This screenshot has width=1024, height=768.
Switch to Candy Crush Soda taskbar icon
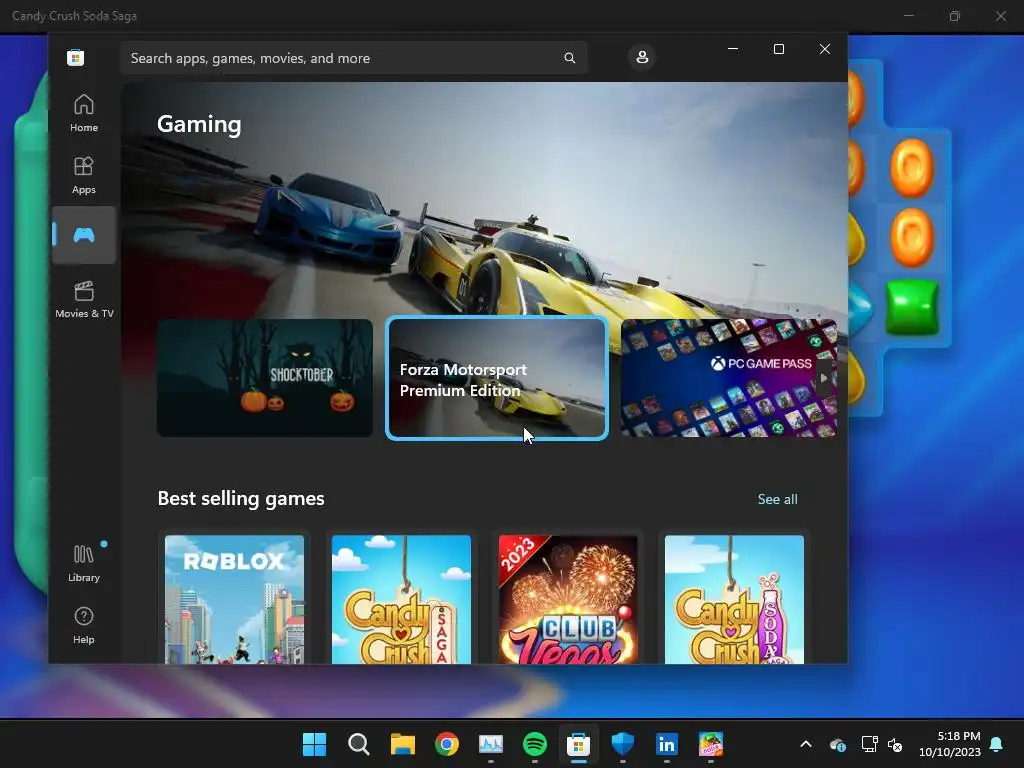point(711,744)
